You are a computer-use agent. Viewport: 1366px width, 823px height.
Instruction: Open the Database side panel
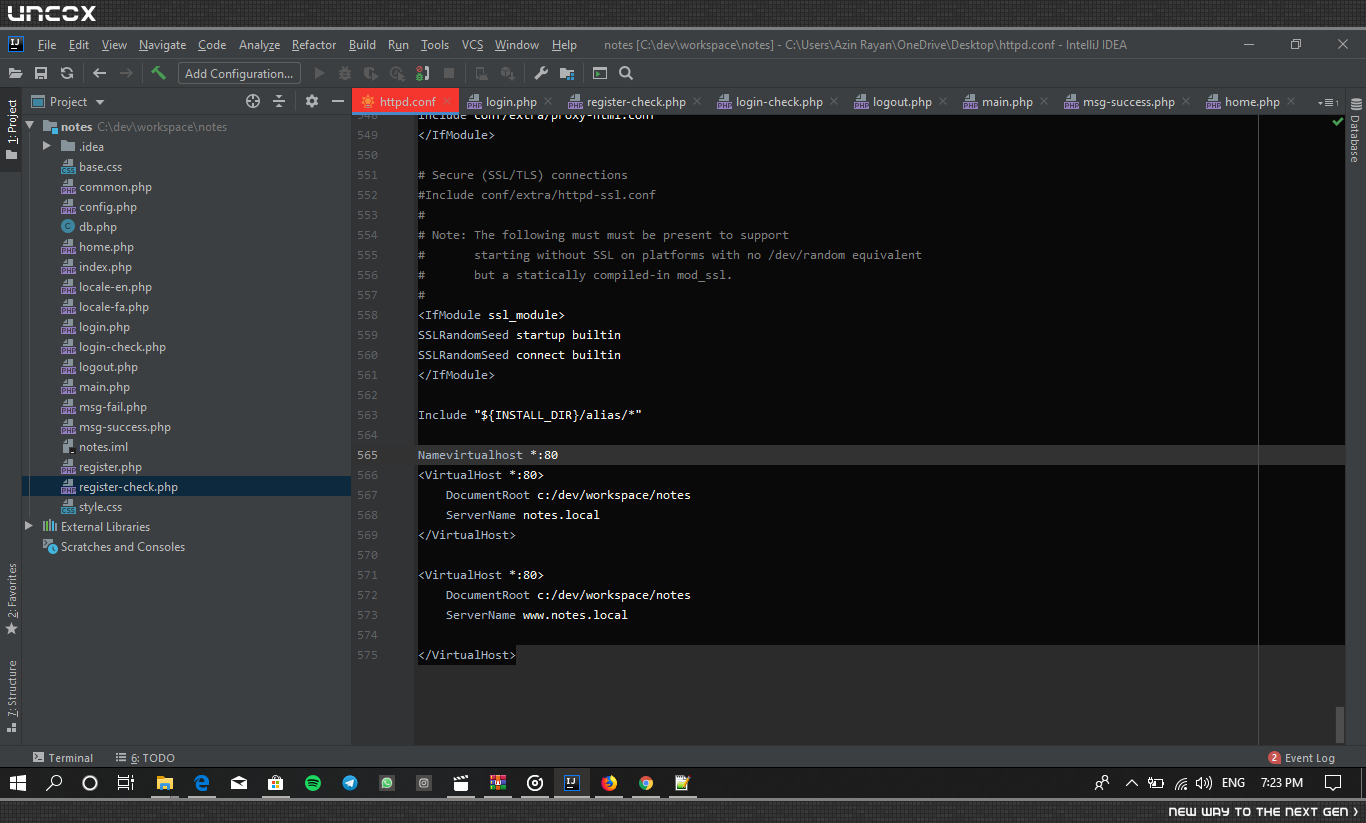[x=1355, y=131]
